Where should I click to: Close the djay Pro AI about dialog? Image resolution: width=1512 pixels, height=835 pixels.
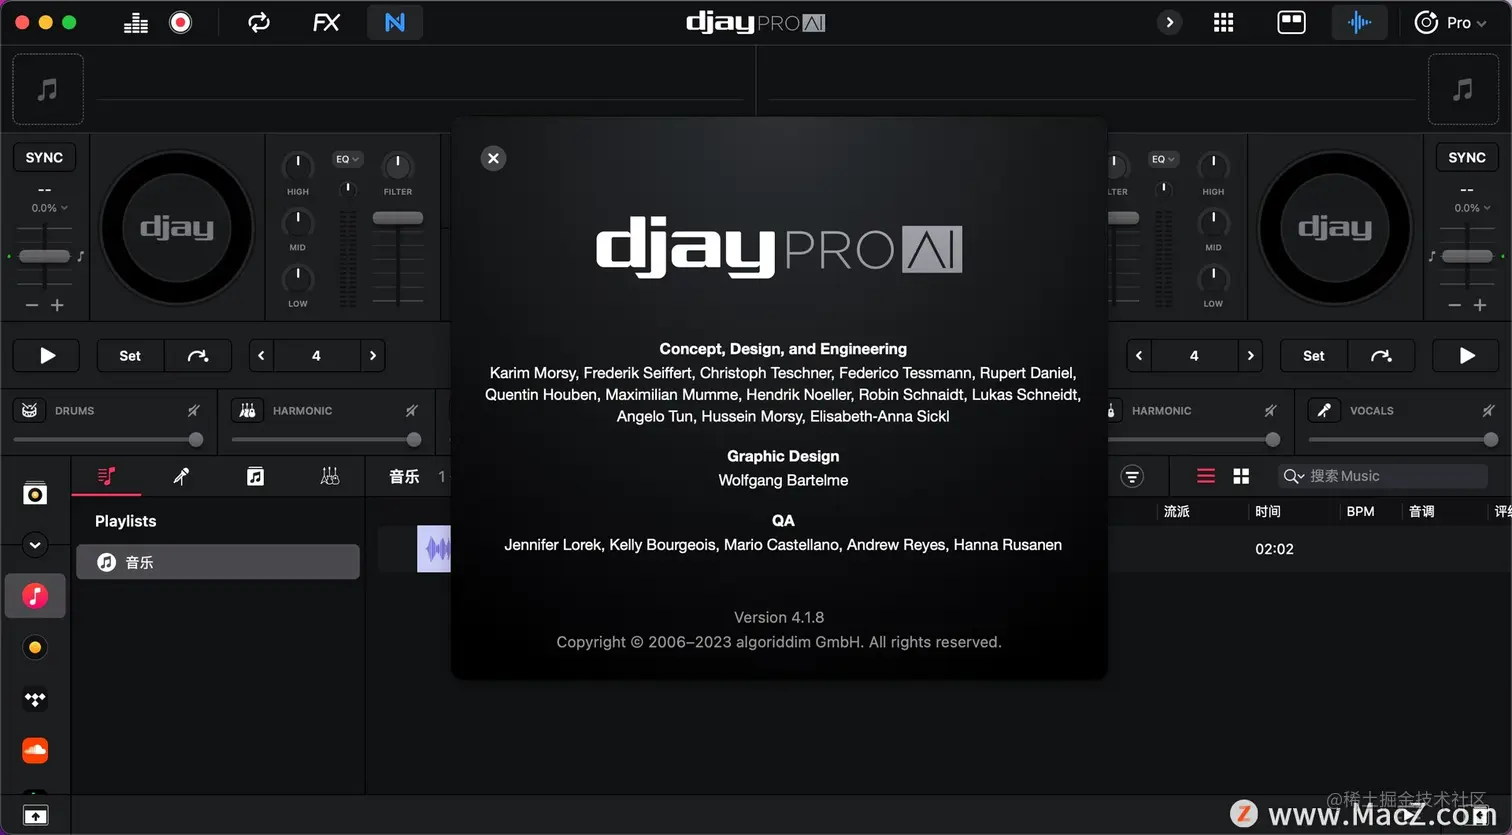[493, 158]
